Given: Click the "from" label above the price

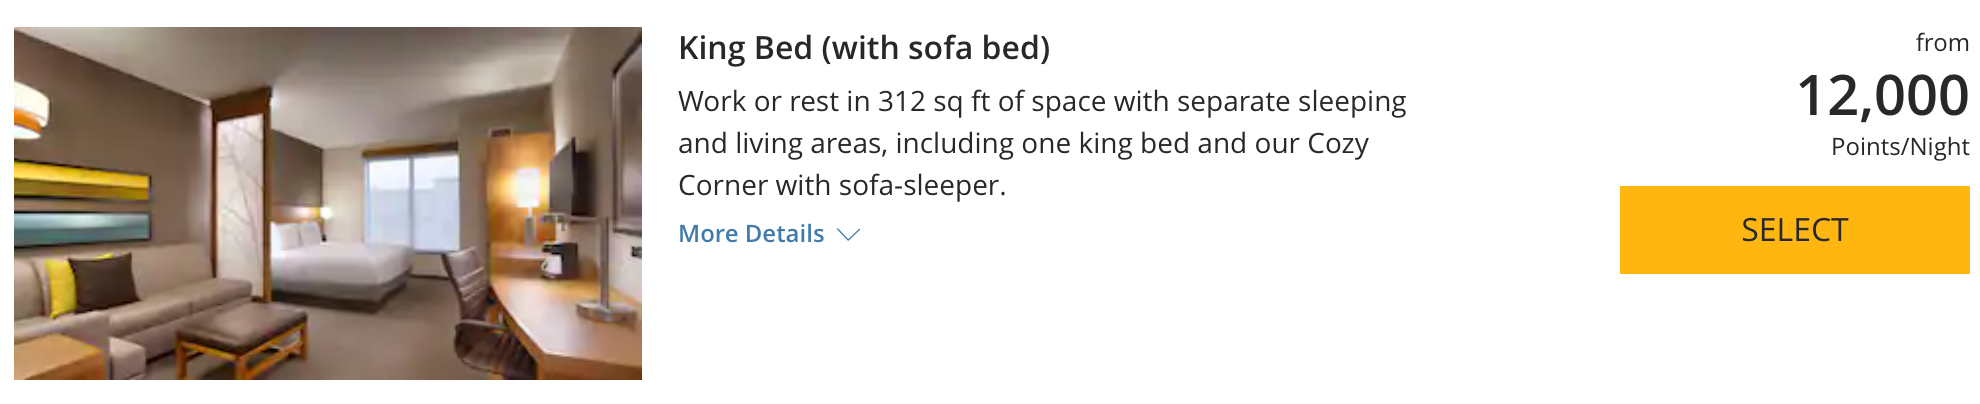Looking at the screenshot, I should click(x=1942, y=43).
